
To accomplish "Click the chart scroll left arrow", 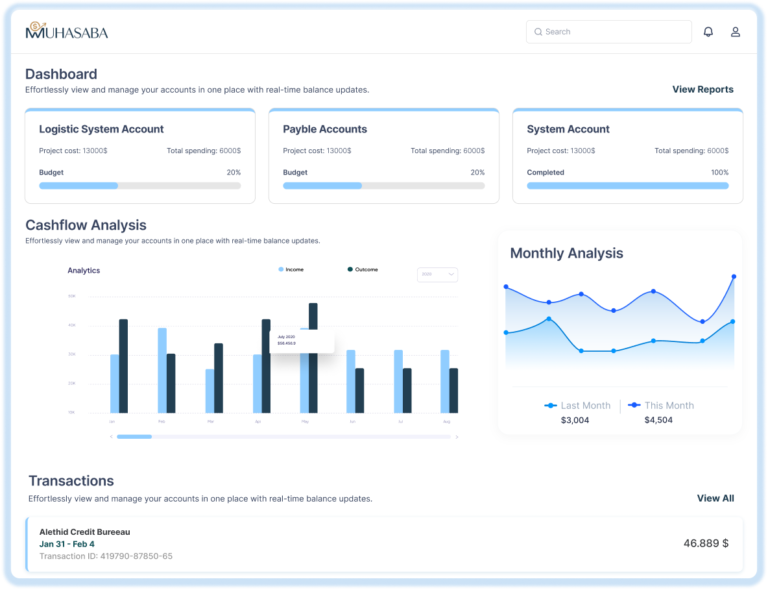I will [111, 436].
